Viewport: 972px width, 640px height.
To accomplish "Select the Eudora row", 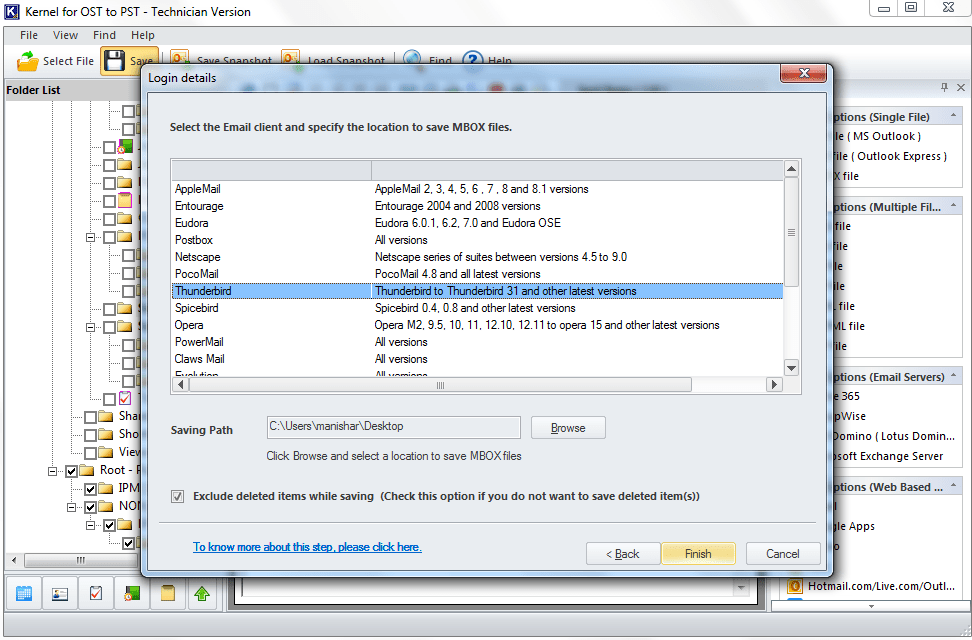I will (477, 223).
